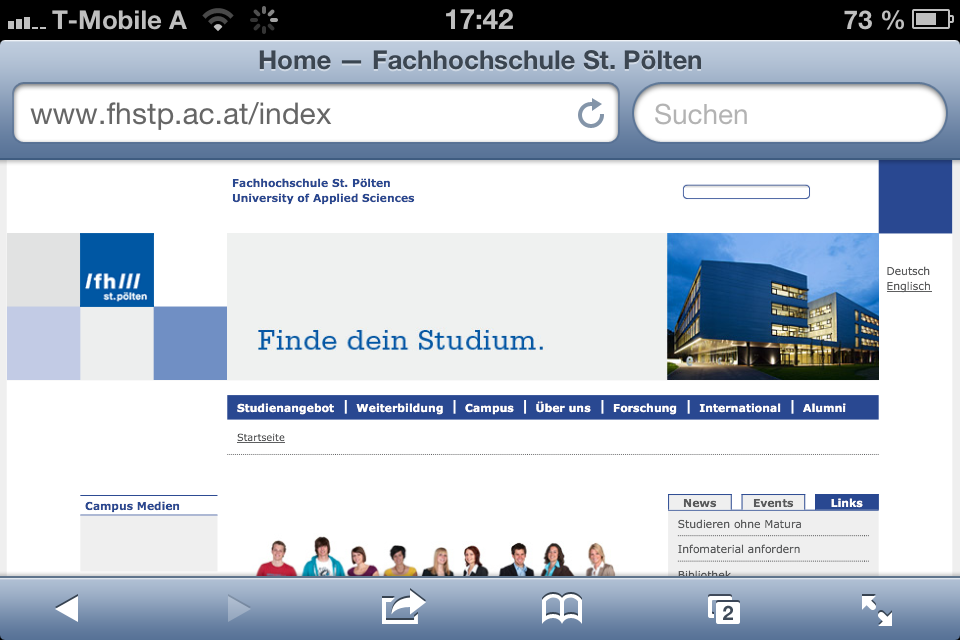
Task: Open the Studienangebot menu
Action: tap(285, 408)
